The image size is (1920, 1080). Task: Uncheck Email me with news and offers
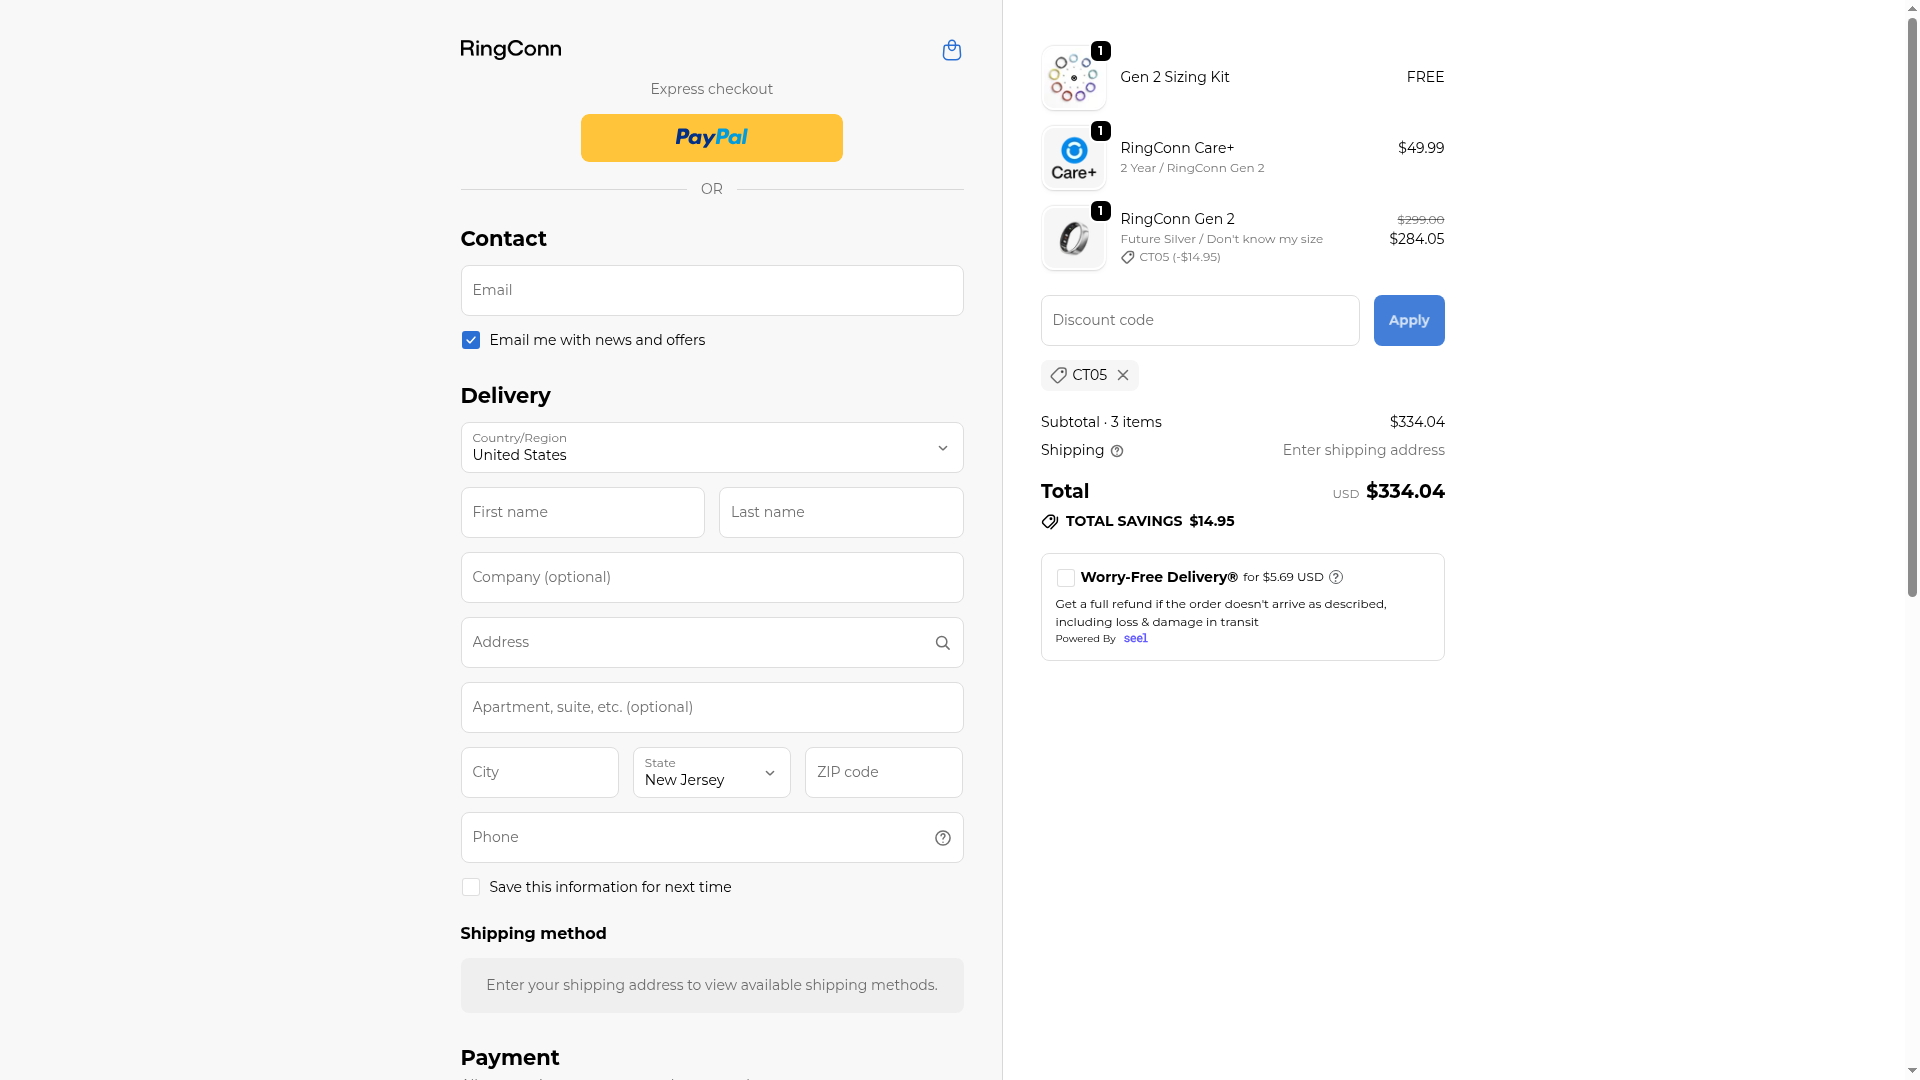pyautogui.click(x=471, y=340)
